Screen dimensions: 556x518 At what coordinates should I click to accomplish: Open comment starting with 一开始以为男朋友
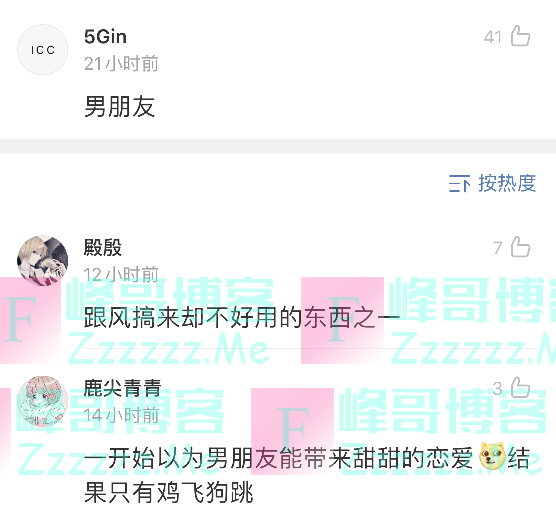pyautogui.click(x=307, y=475)
